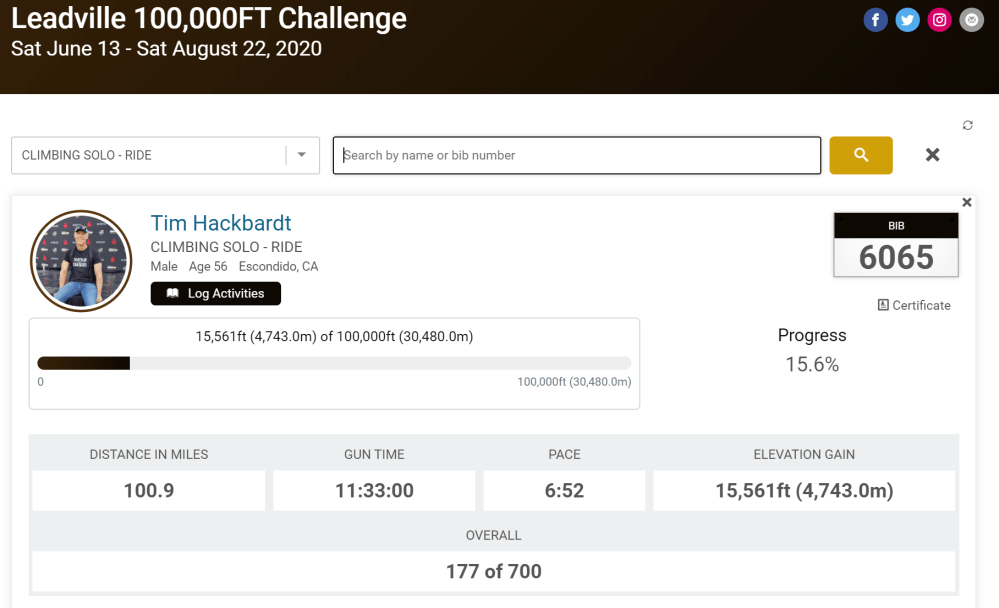
Task: Open the Facebook share icon
Action: click(x=876, y=20)
